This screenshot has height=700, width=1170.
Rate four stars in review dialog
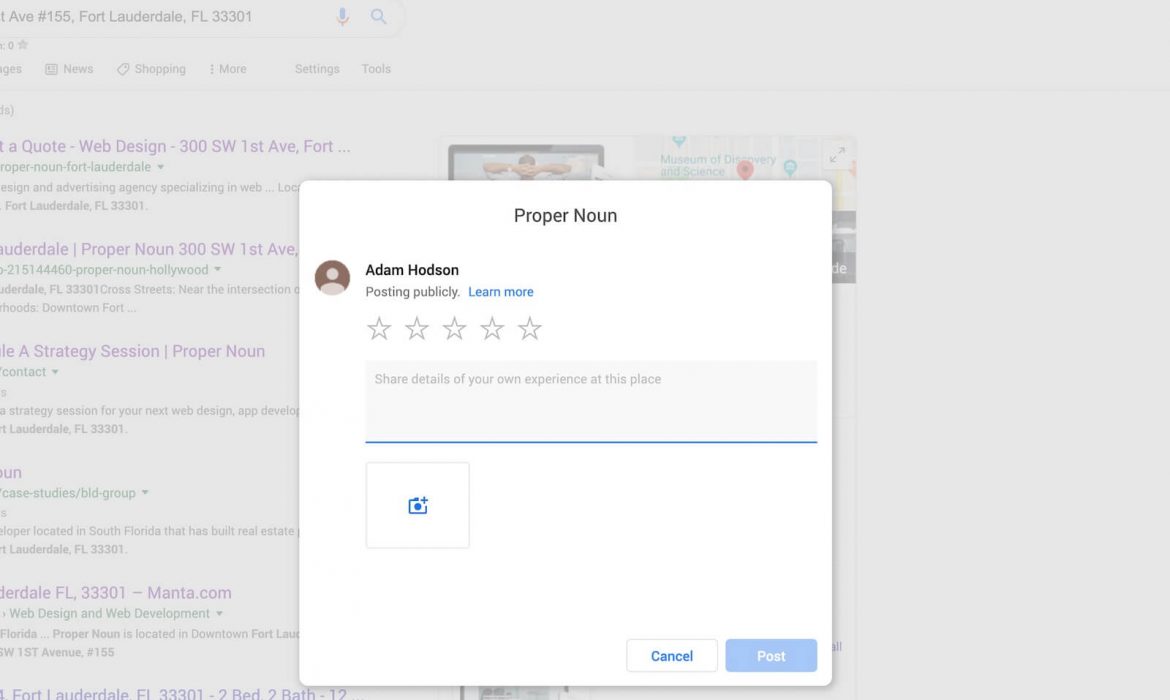pyautogui.click(x=492, y=328)
